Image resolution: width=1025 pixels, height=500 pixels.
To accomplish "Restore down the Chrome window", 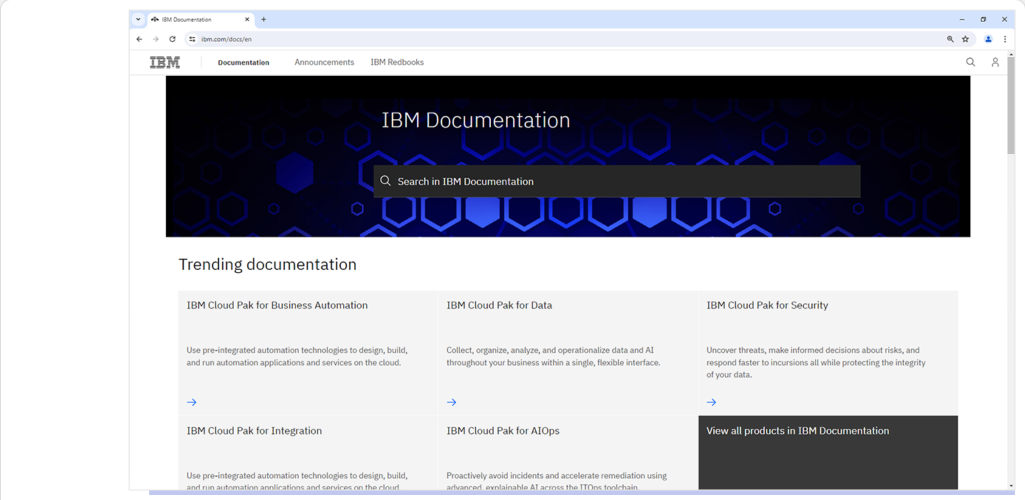I will coord(983,20).
